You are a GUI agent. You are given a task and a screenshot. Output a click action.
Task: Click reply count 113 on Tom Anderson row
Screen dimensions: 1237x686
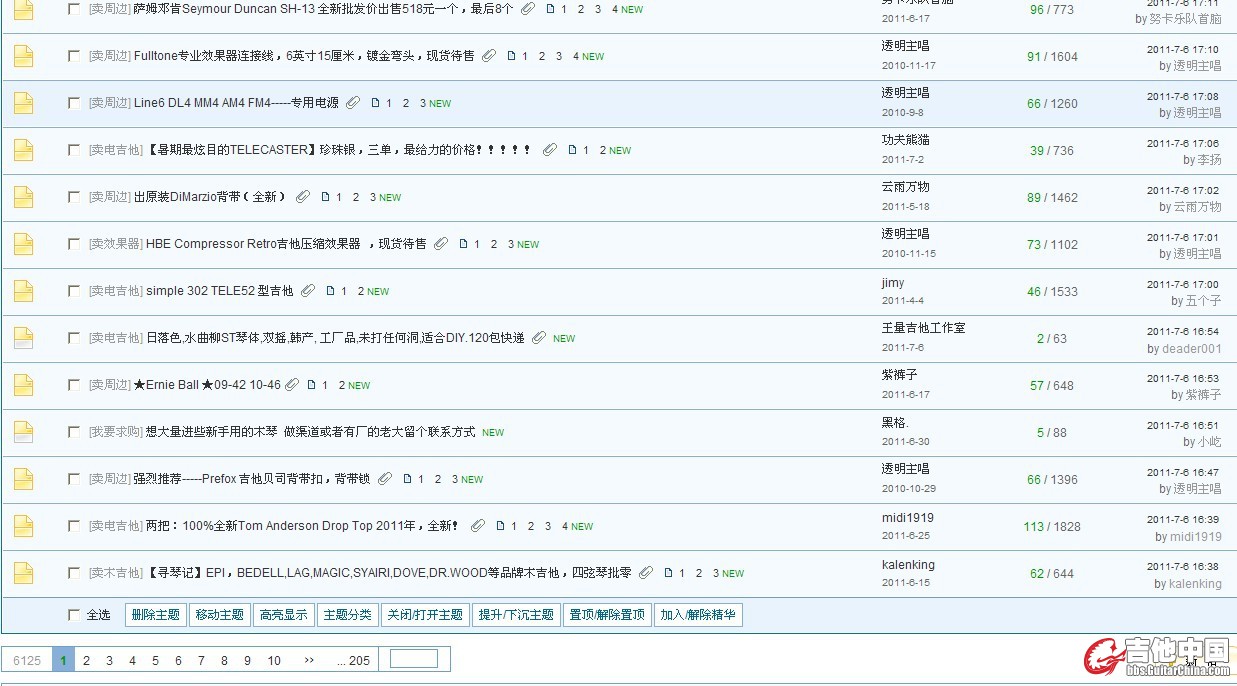click(1033, 527)
